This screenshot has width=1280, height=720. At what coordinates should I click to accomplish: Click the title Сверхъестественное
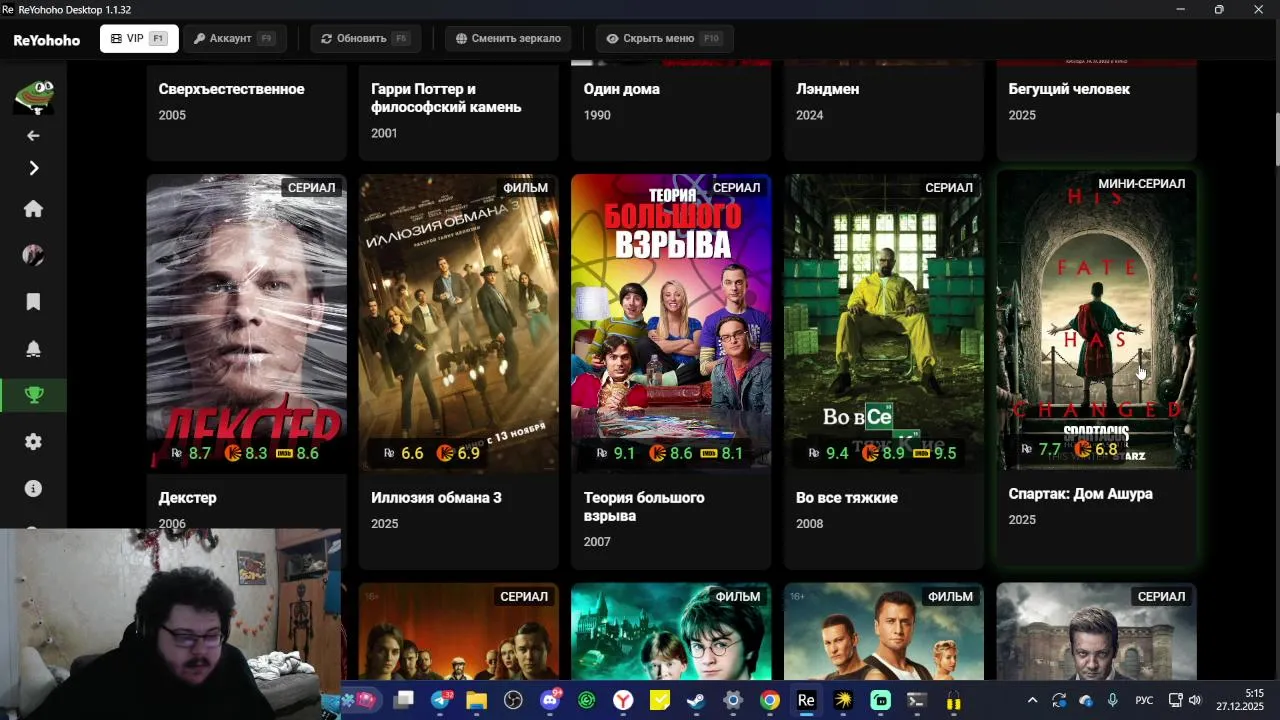231,89
